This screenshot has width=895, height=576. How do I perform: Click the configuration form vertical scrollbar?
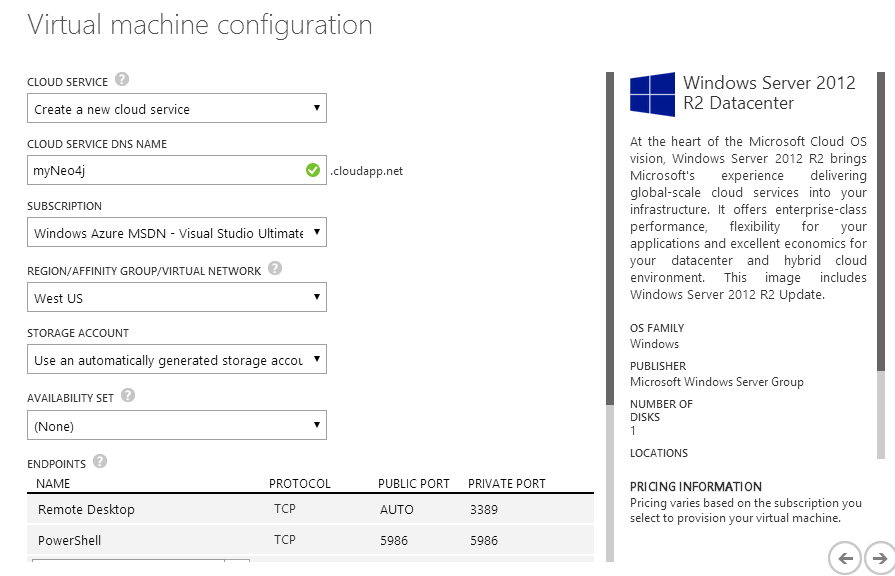610,239
